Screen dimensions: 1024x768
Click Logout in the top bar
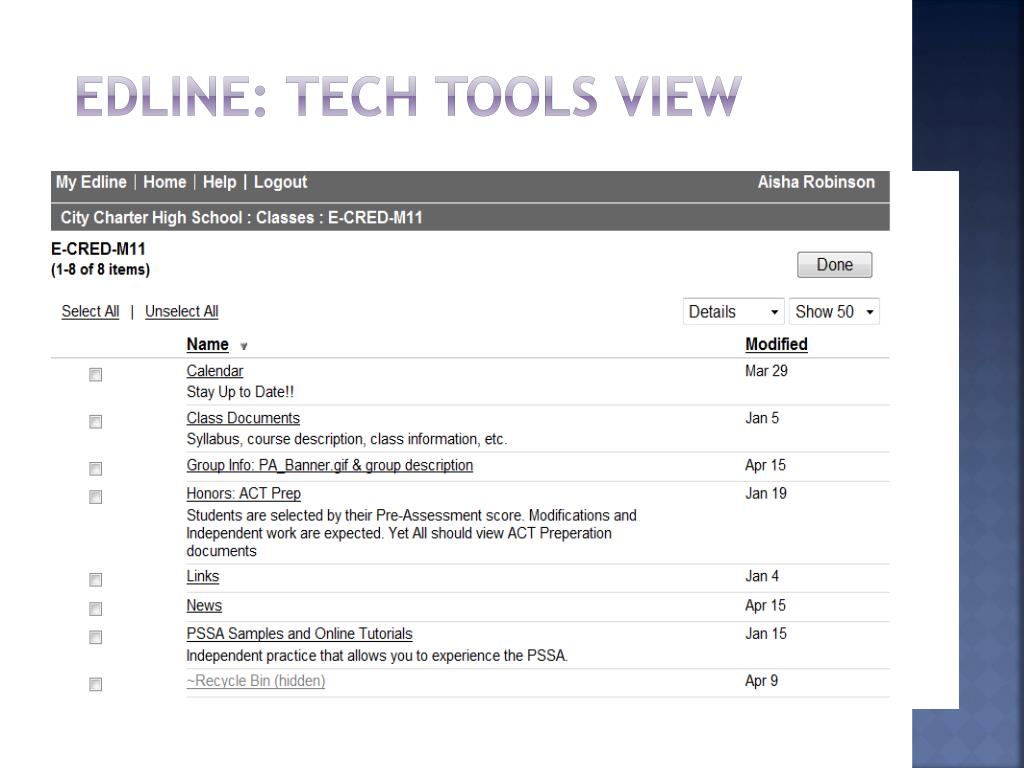pyautogui.click(x=280, y=182)
